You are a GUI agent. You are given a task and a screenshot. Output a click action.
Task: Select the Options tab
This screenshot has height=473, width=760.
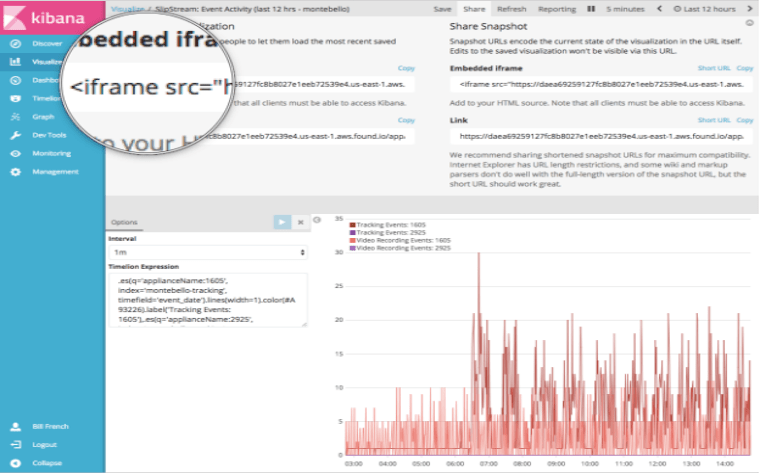(x=124, y=222)
